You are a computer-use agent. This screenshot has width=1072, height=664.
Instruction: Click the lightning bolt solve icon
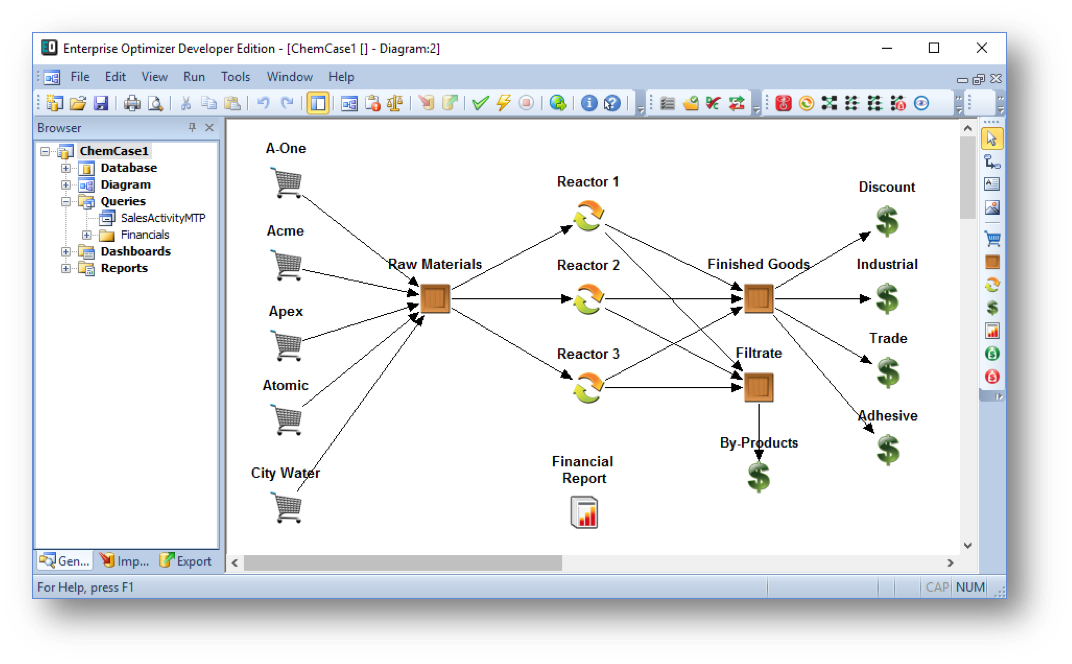(503, 102)
